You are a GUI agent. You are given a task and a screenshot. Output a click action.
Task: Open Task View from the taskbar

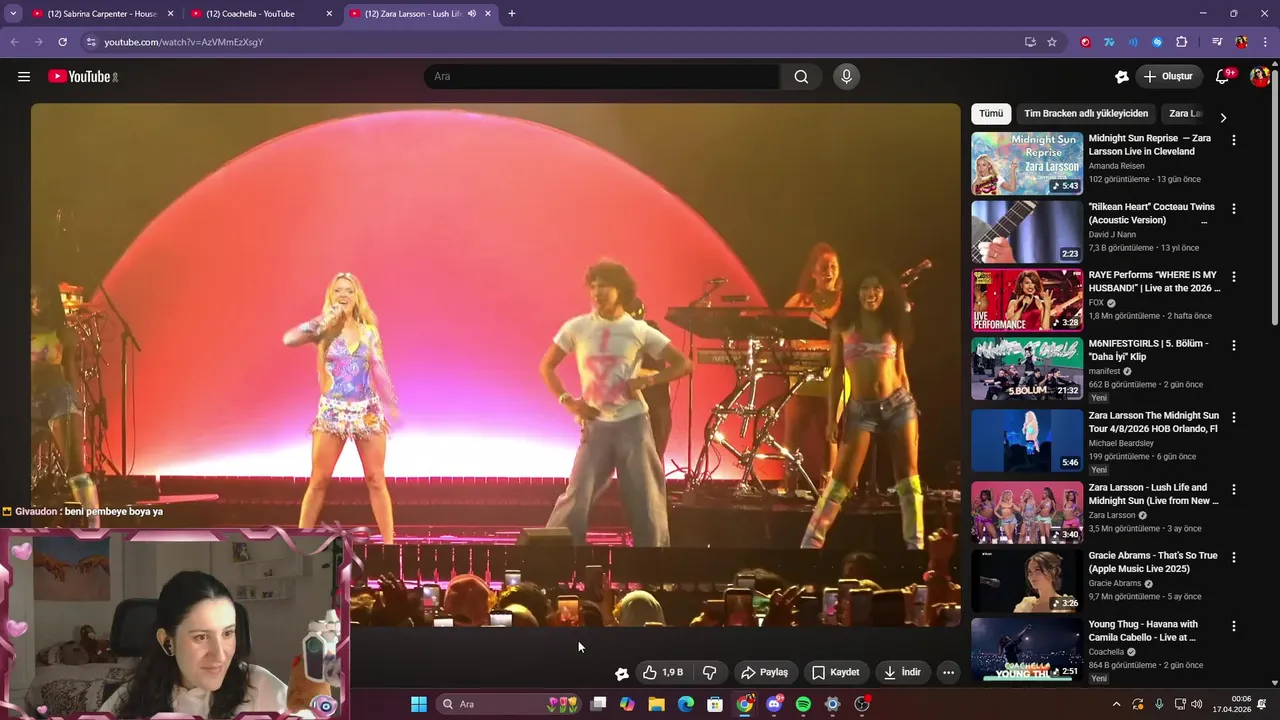[x=598, y=704]
